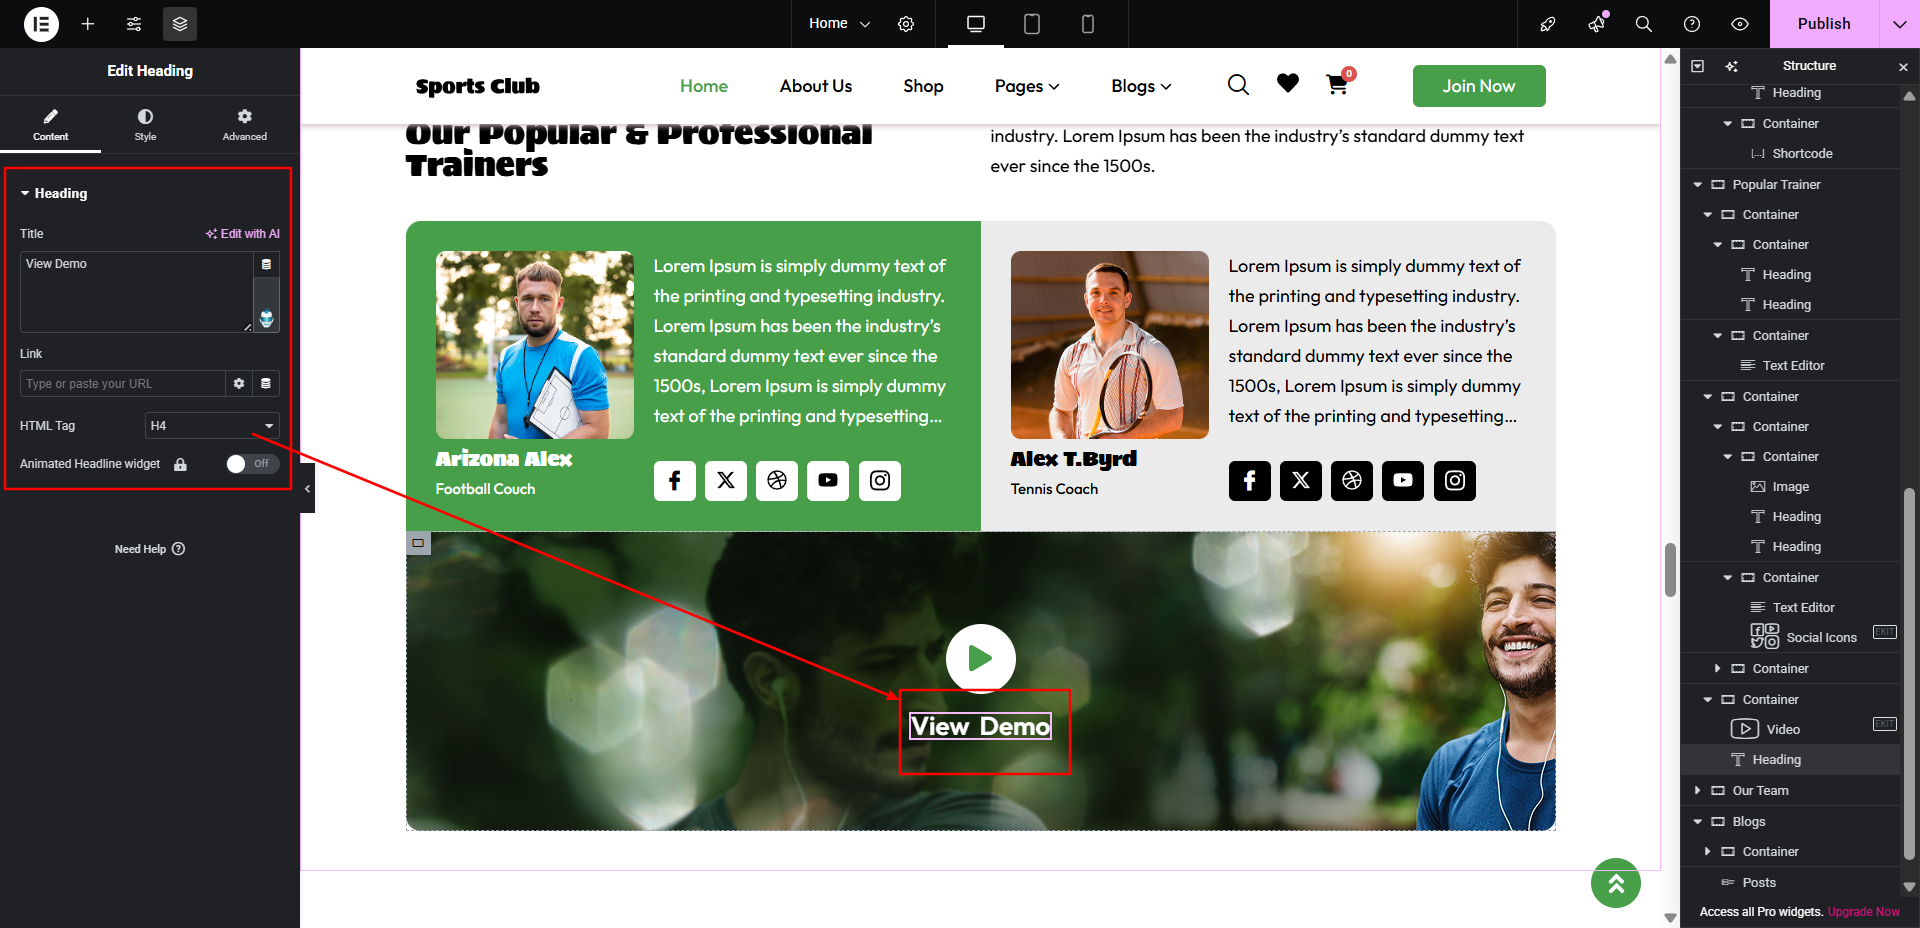Click the add element plus icon
This screenshot has width=1920, height=928.
[x=88, y=24]
